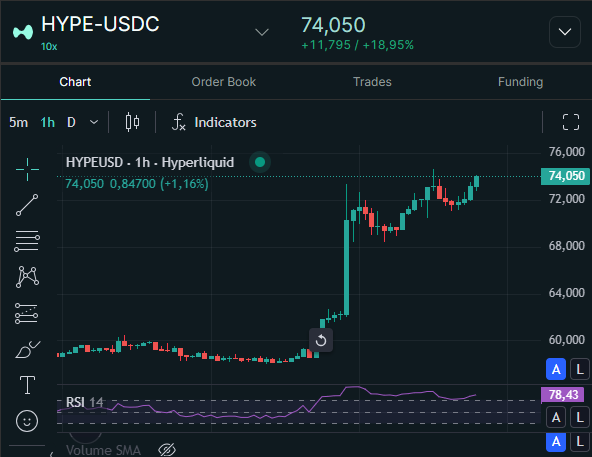592x457 pixels.
Task: Reset the chart view with undo arrow
Action: (321, 340)
